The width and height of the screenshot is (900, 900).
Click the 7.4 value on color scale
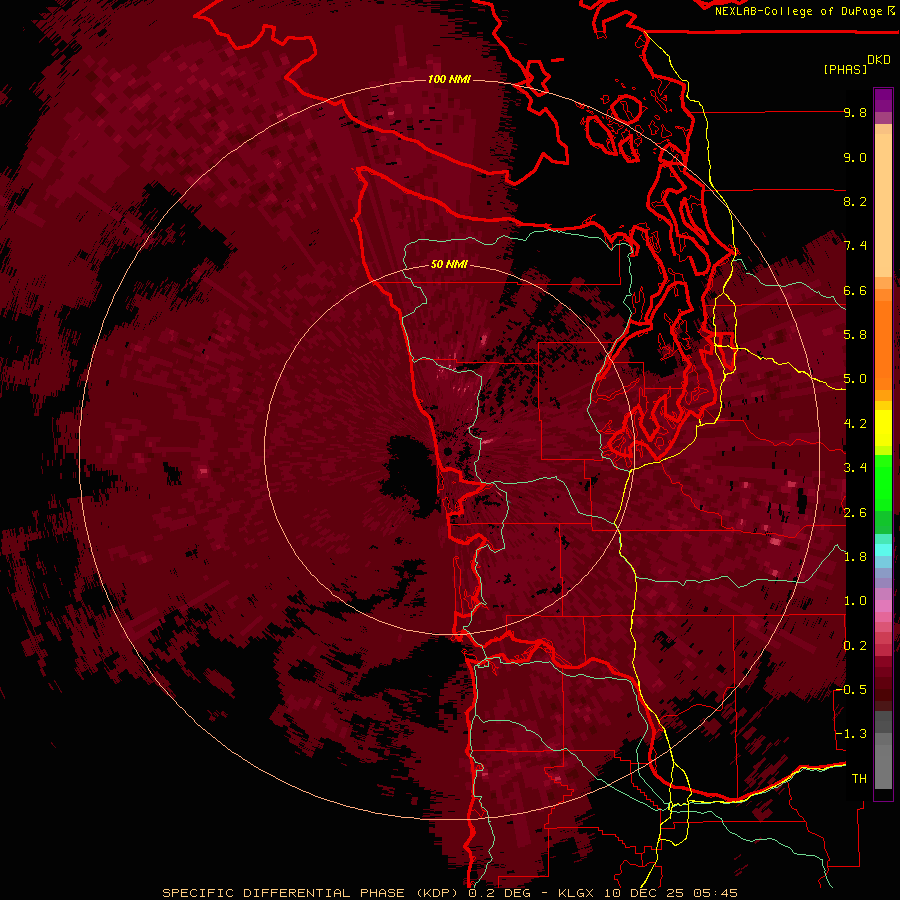(855, 246)
